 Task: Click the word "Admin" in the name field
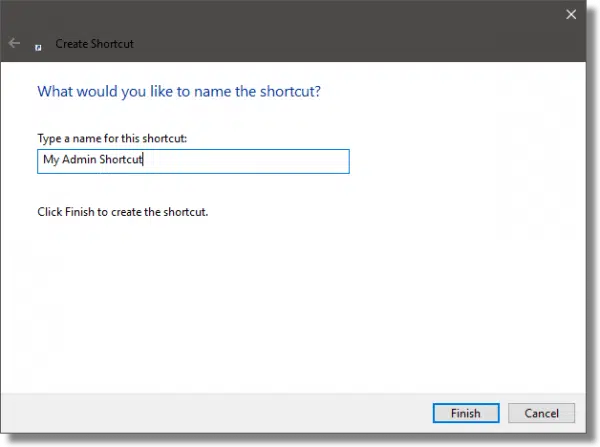click(82, 161)
